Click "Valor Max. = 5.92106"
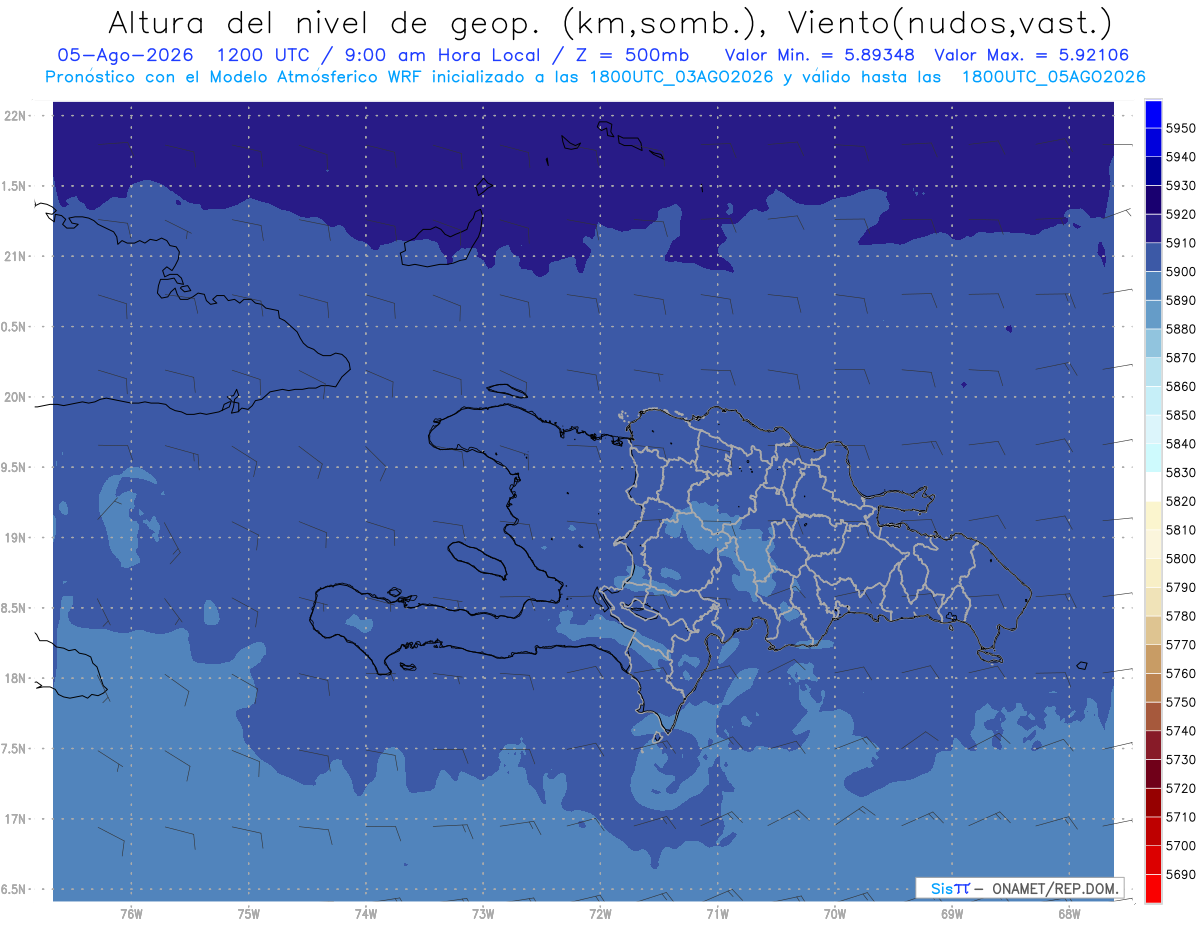1200x927 pixels. [1032, 55]
